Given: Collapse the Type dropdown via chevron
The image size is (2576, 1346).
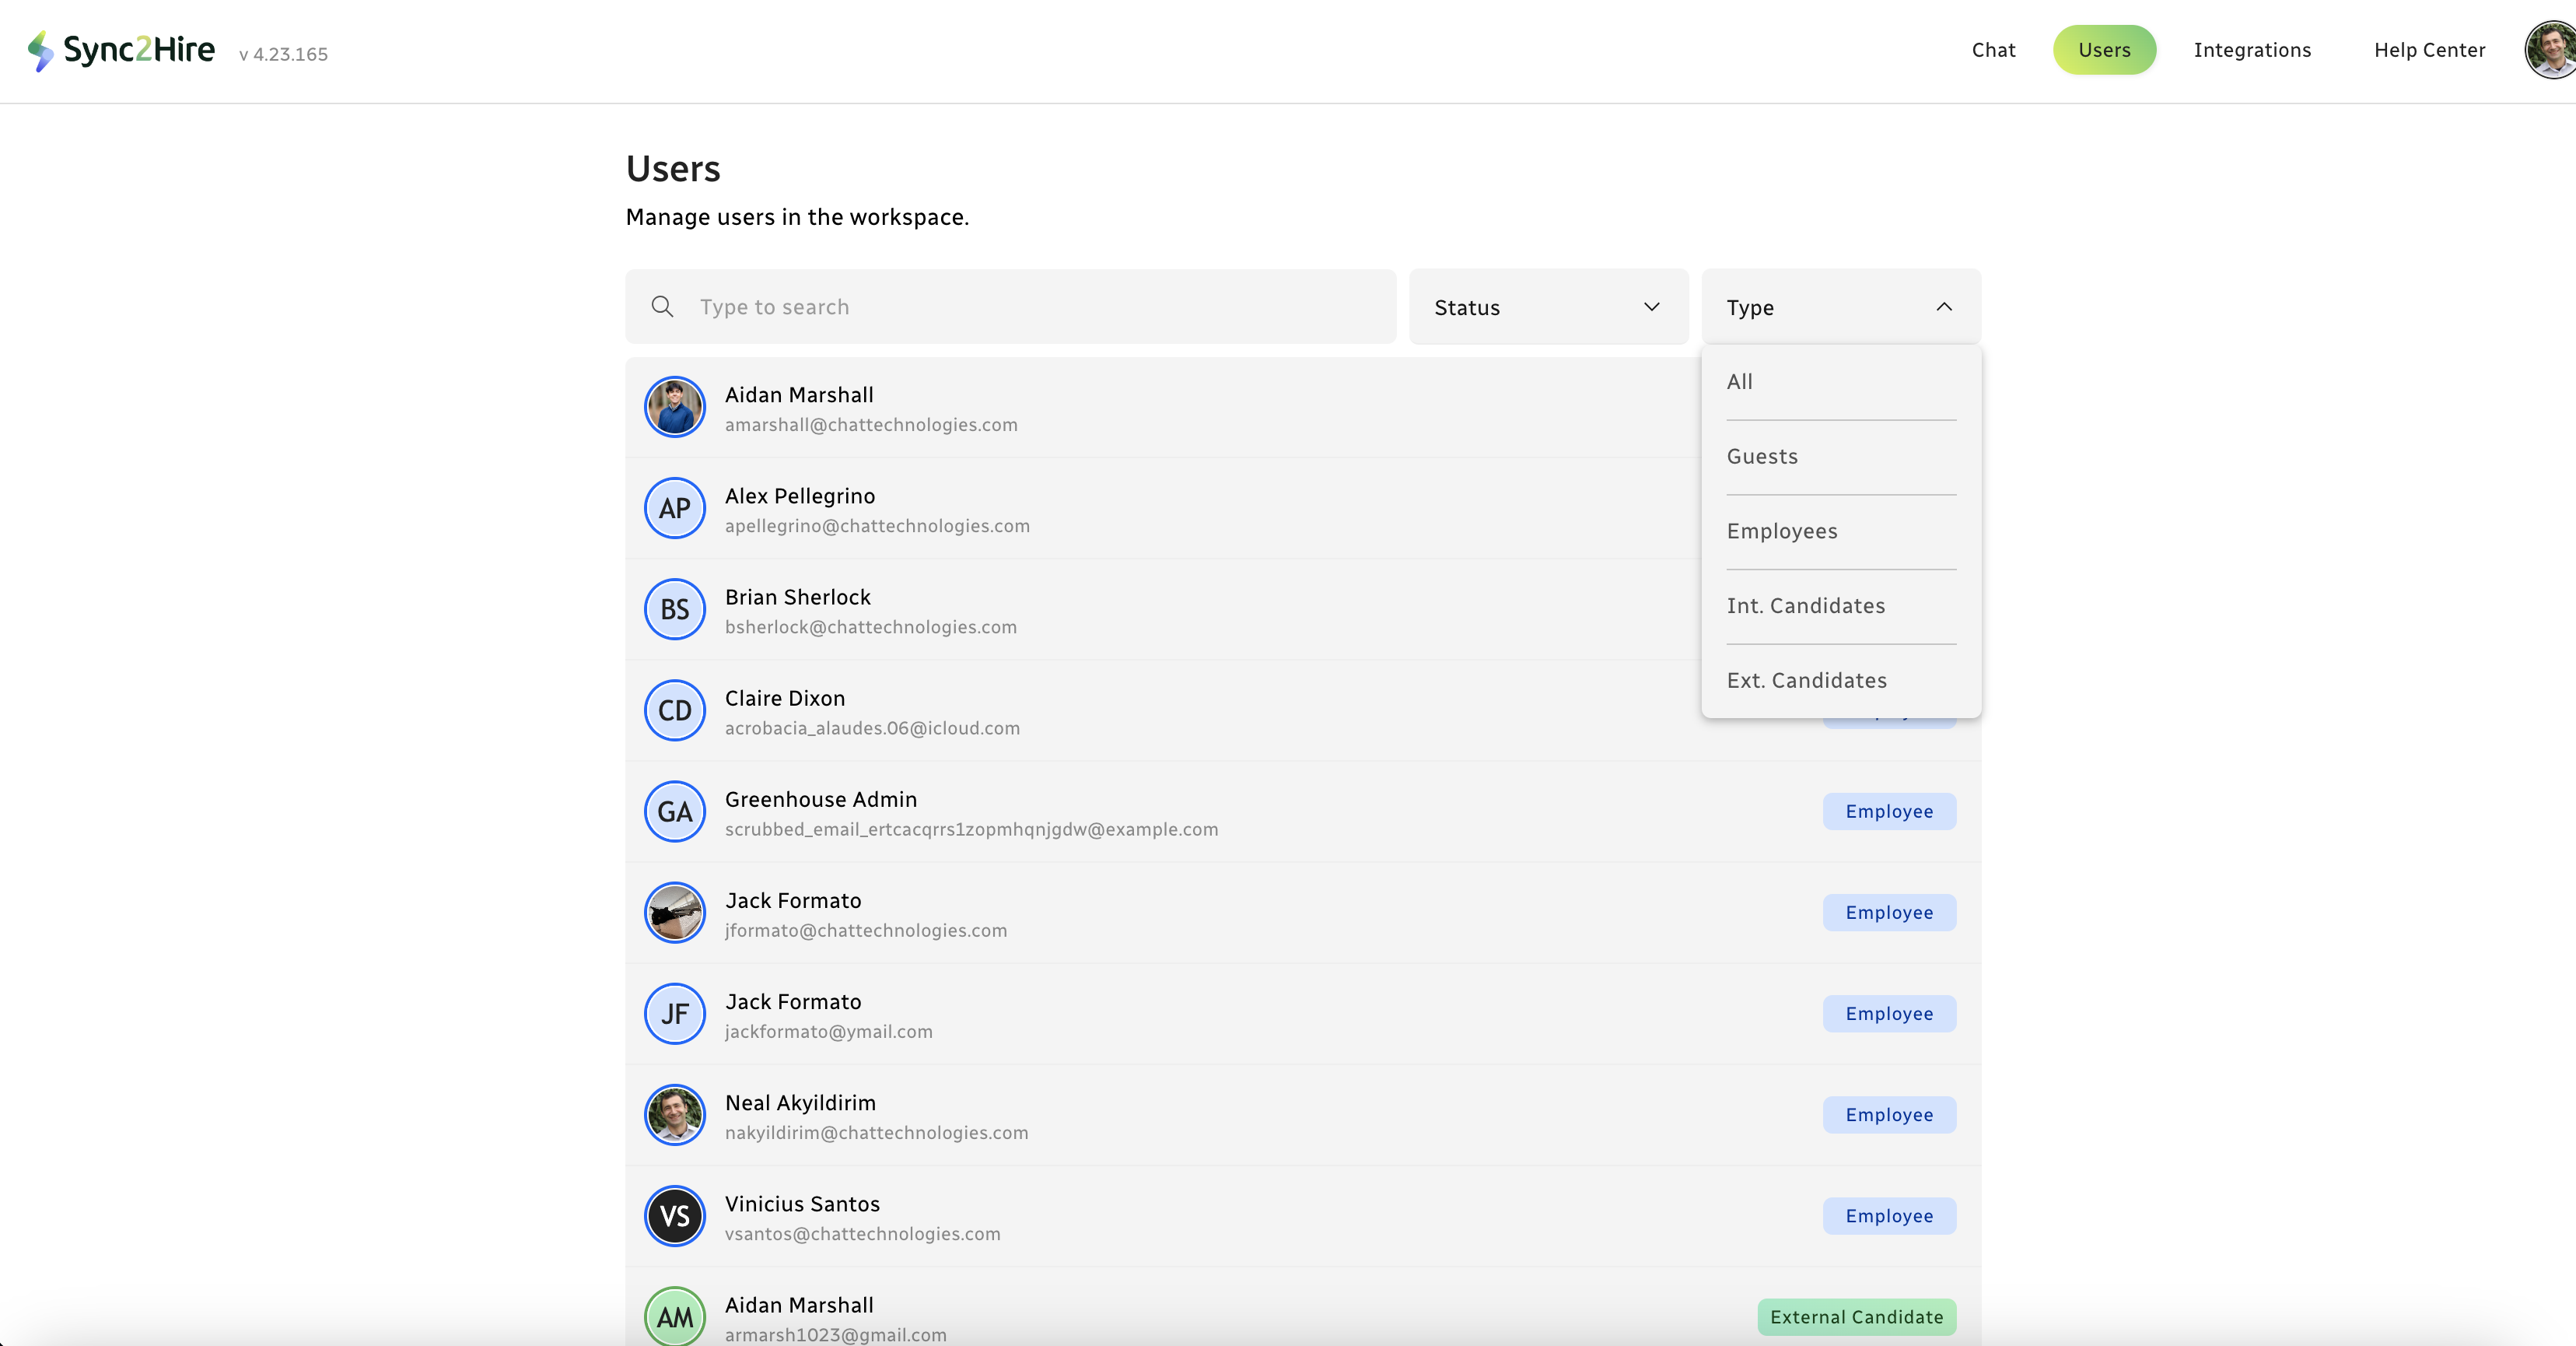Looking at the screenshot, I should coord(1943,307).
